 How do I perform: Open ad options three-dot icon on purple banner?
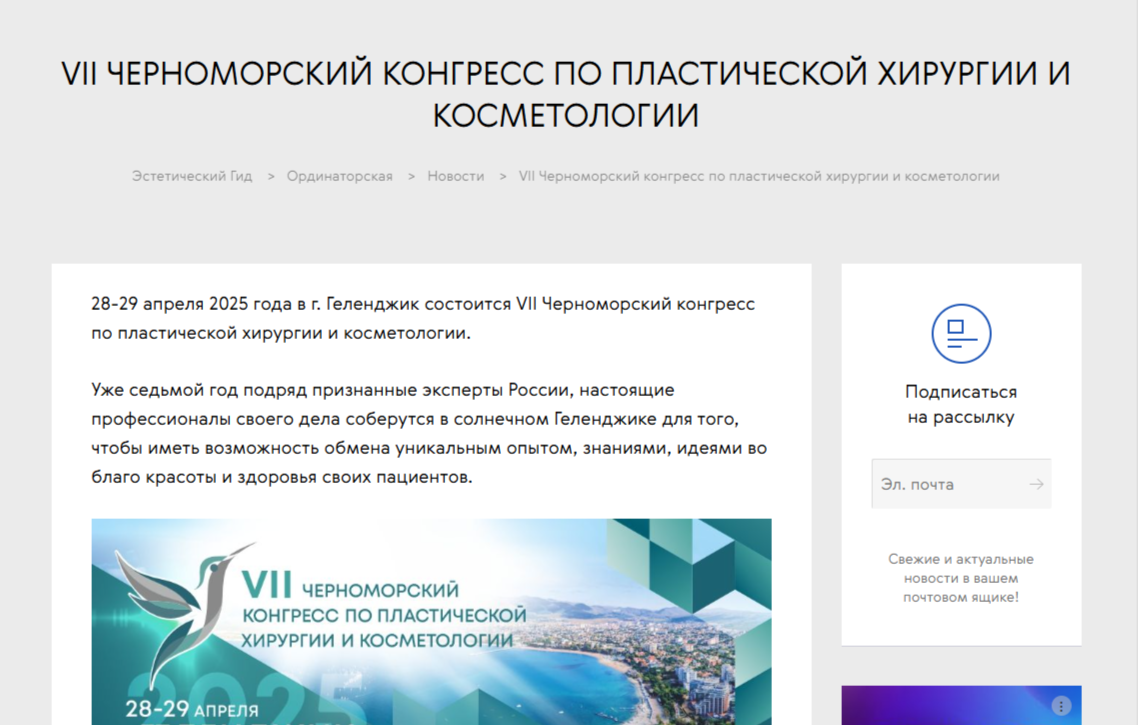point(1061,705)
